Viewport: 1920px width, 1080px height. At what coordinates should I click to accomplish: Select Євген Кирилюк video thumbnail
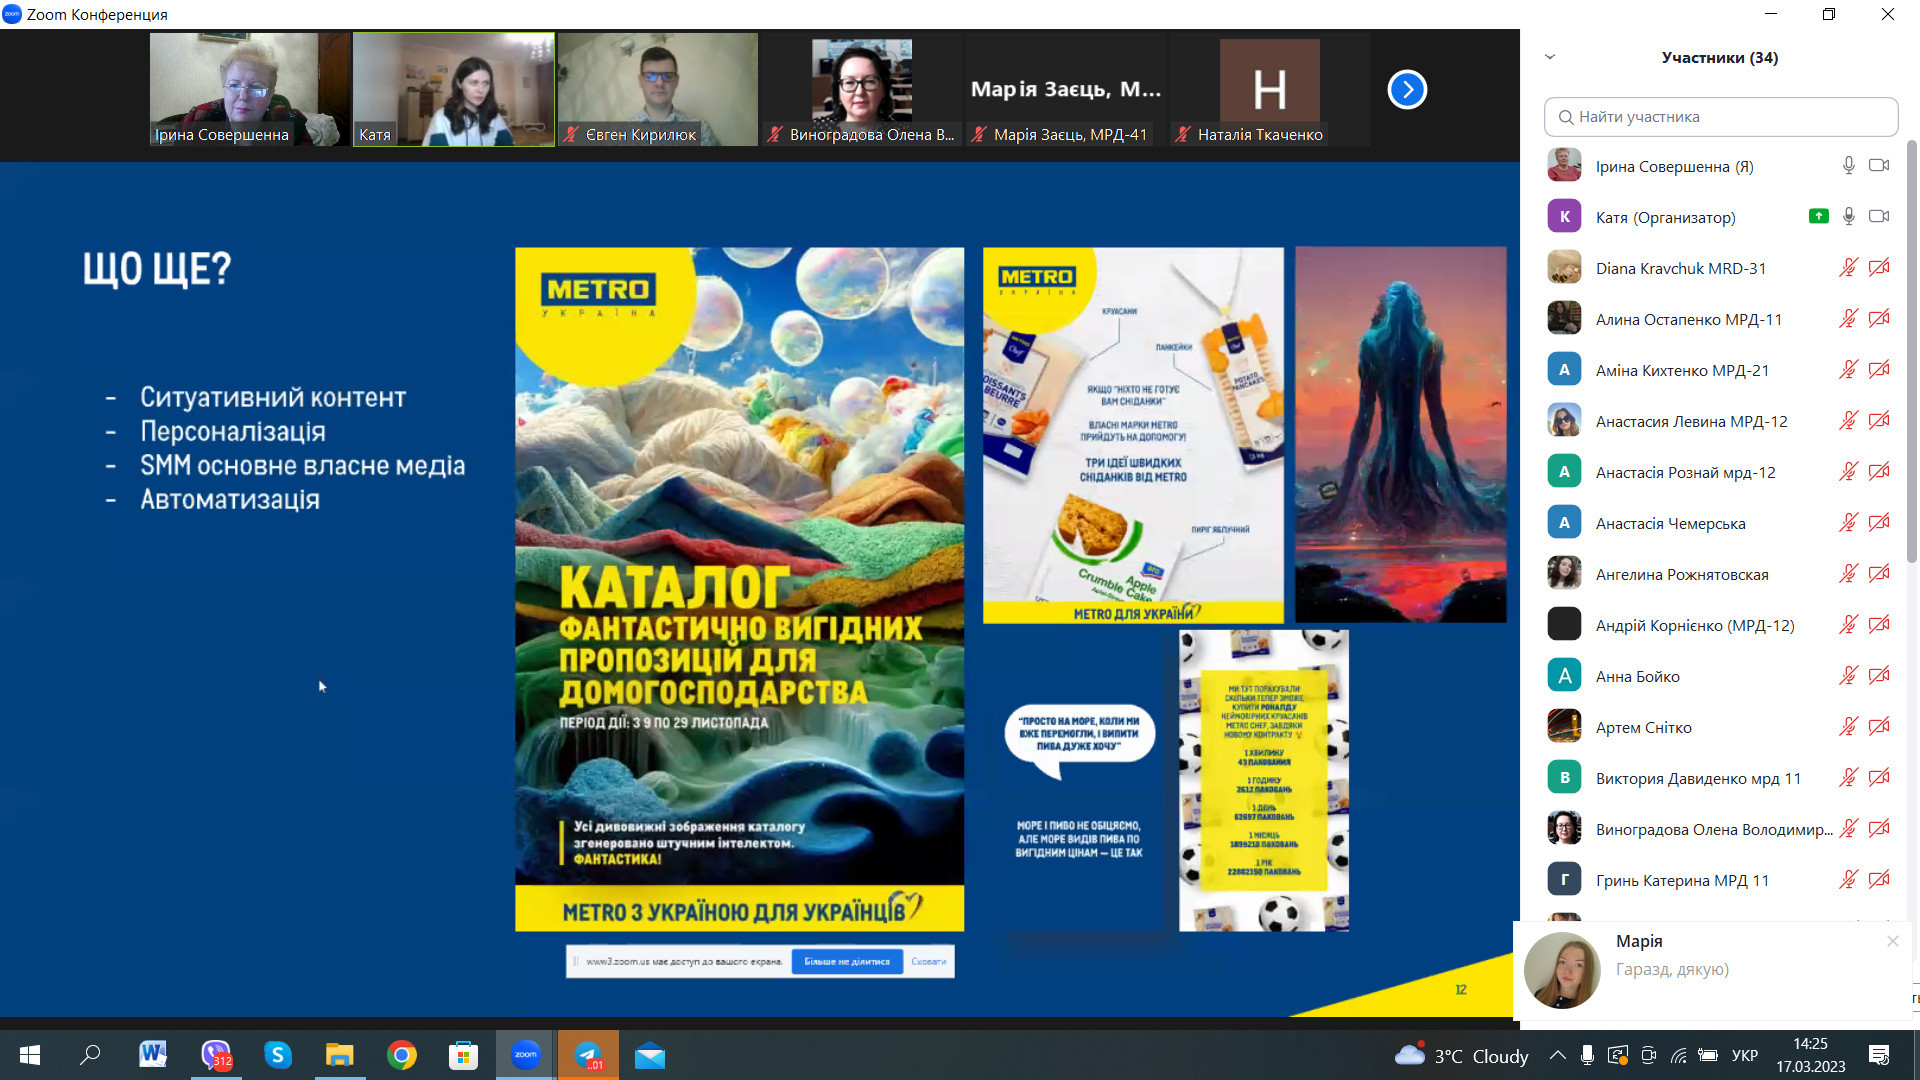[x=658, y=90]
